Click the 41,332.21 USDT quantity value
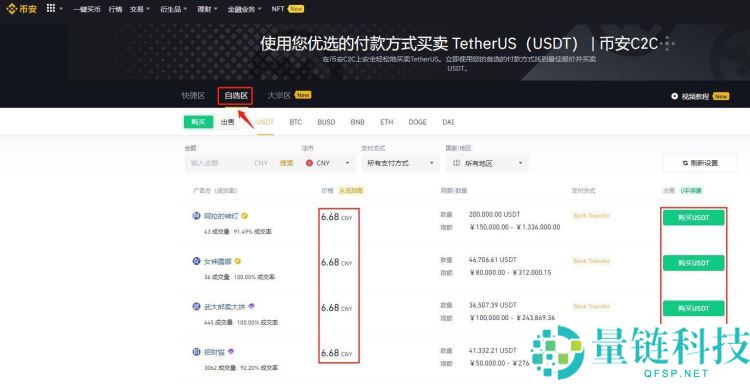Viewport: 750px width, 384px height. pyautogui.click(x=492, y=351)
